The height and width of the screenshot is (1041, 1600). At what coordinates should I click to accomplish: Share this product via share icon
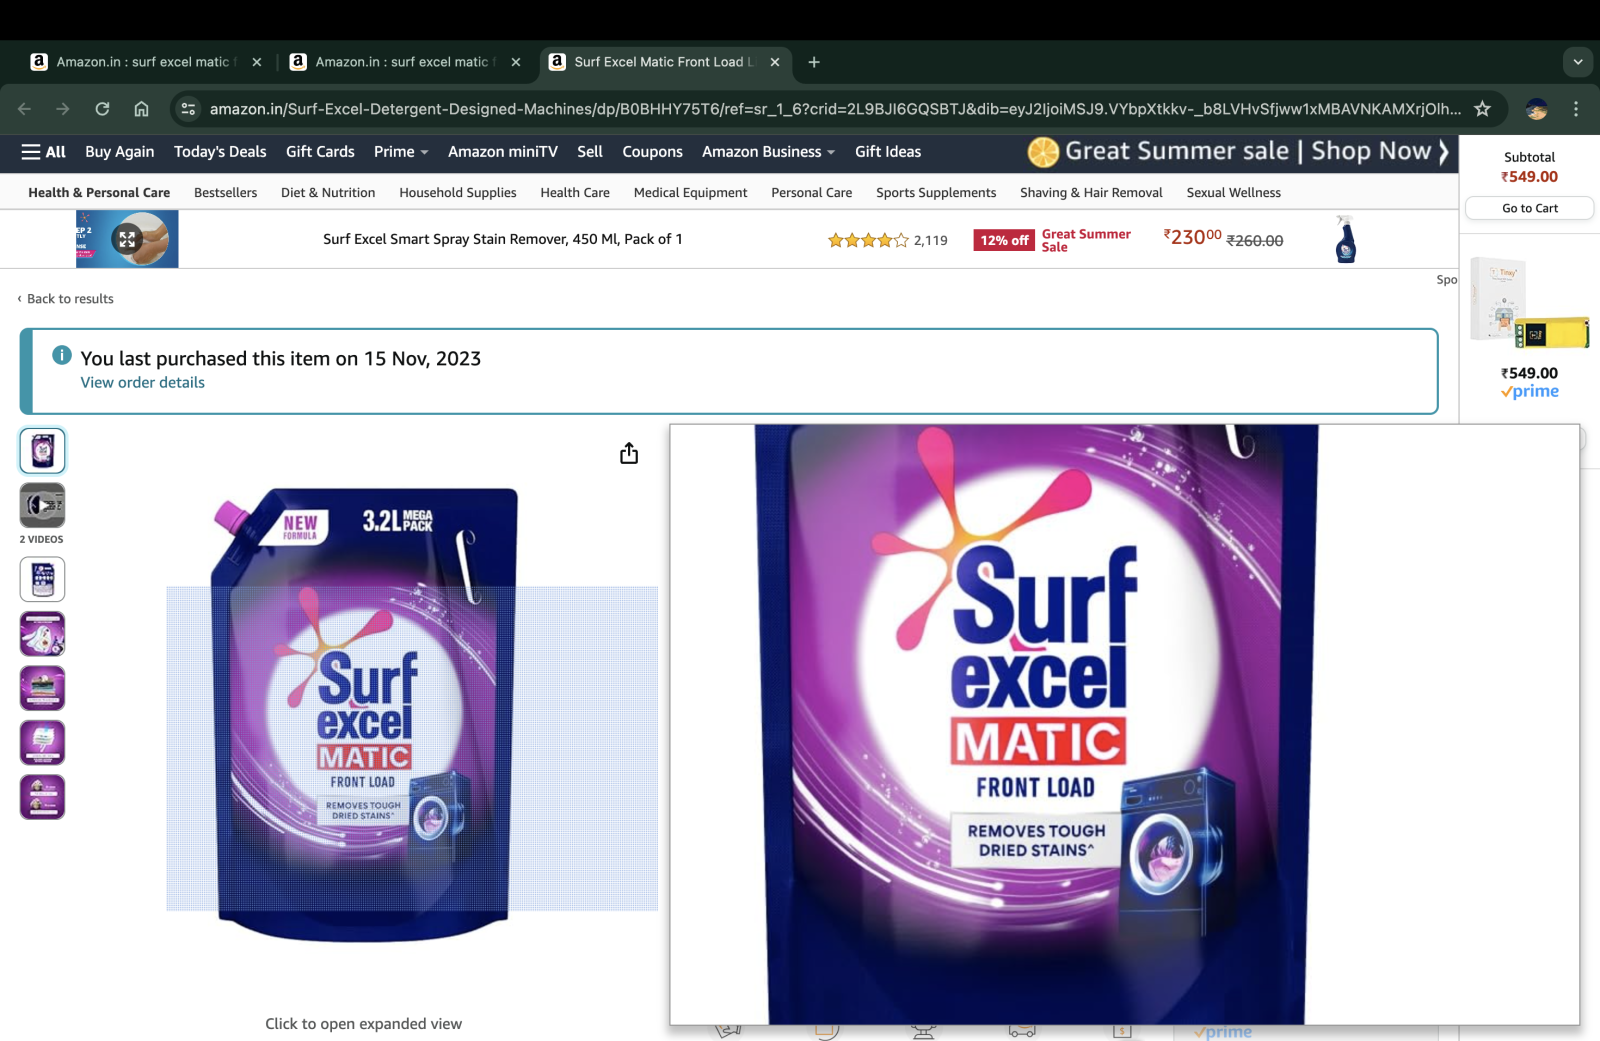tap(629, 454)
